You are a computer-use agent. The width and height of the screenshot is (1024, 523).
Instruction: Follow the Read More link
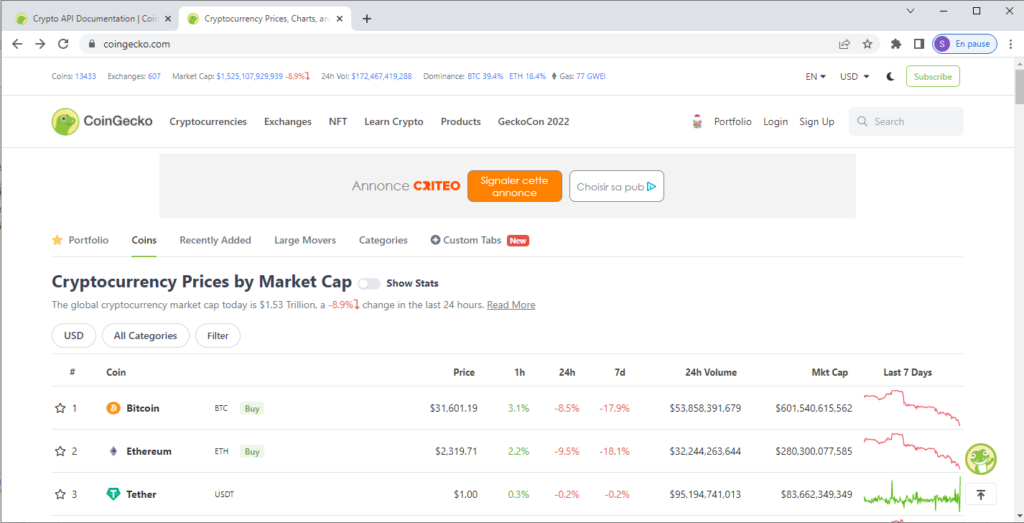(510, 305)
